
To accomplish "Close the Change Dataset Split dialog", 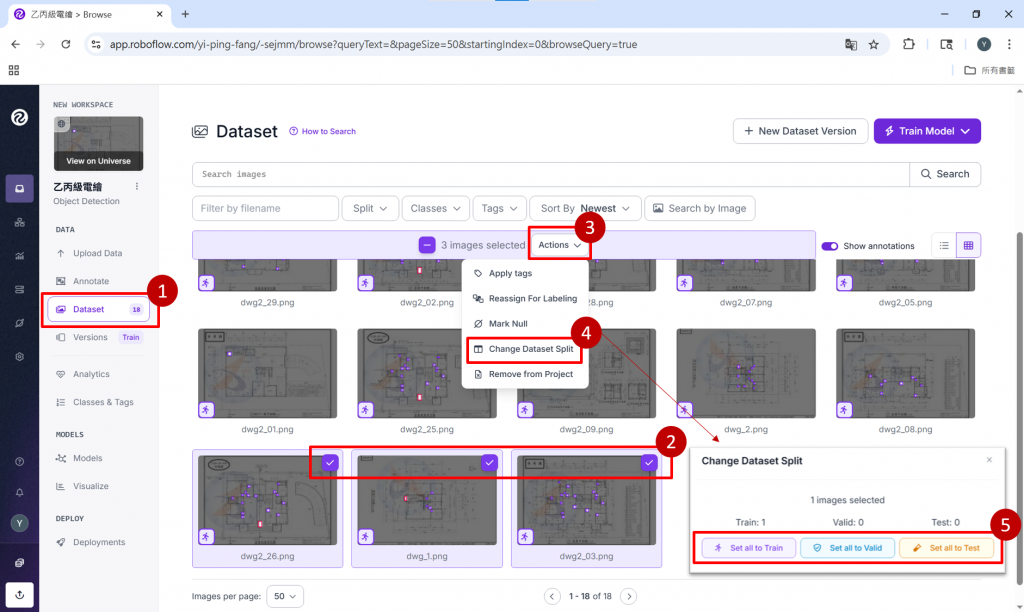I will click(x=989, y=460).
